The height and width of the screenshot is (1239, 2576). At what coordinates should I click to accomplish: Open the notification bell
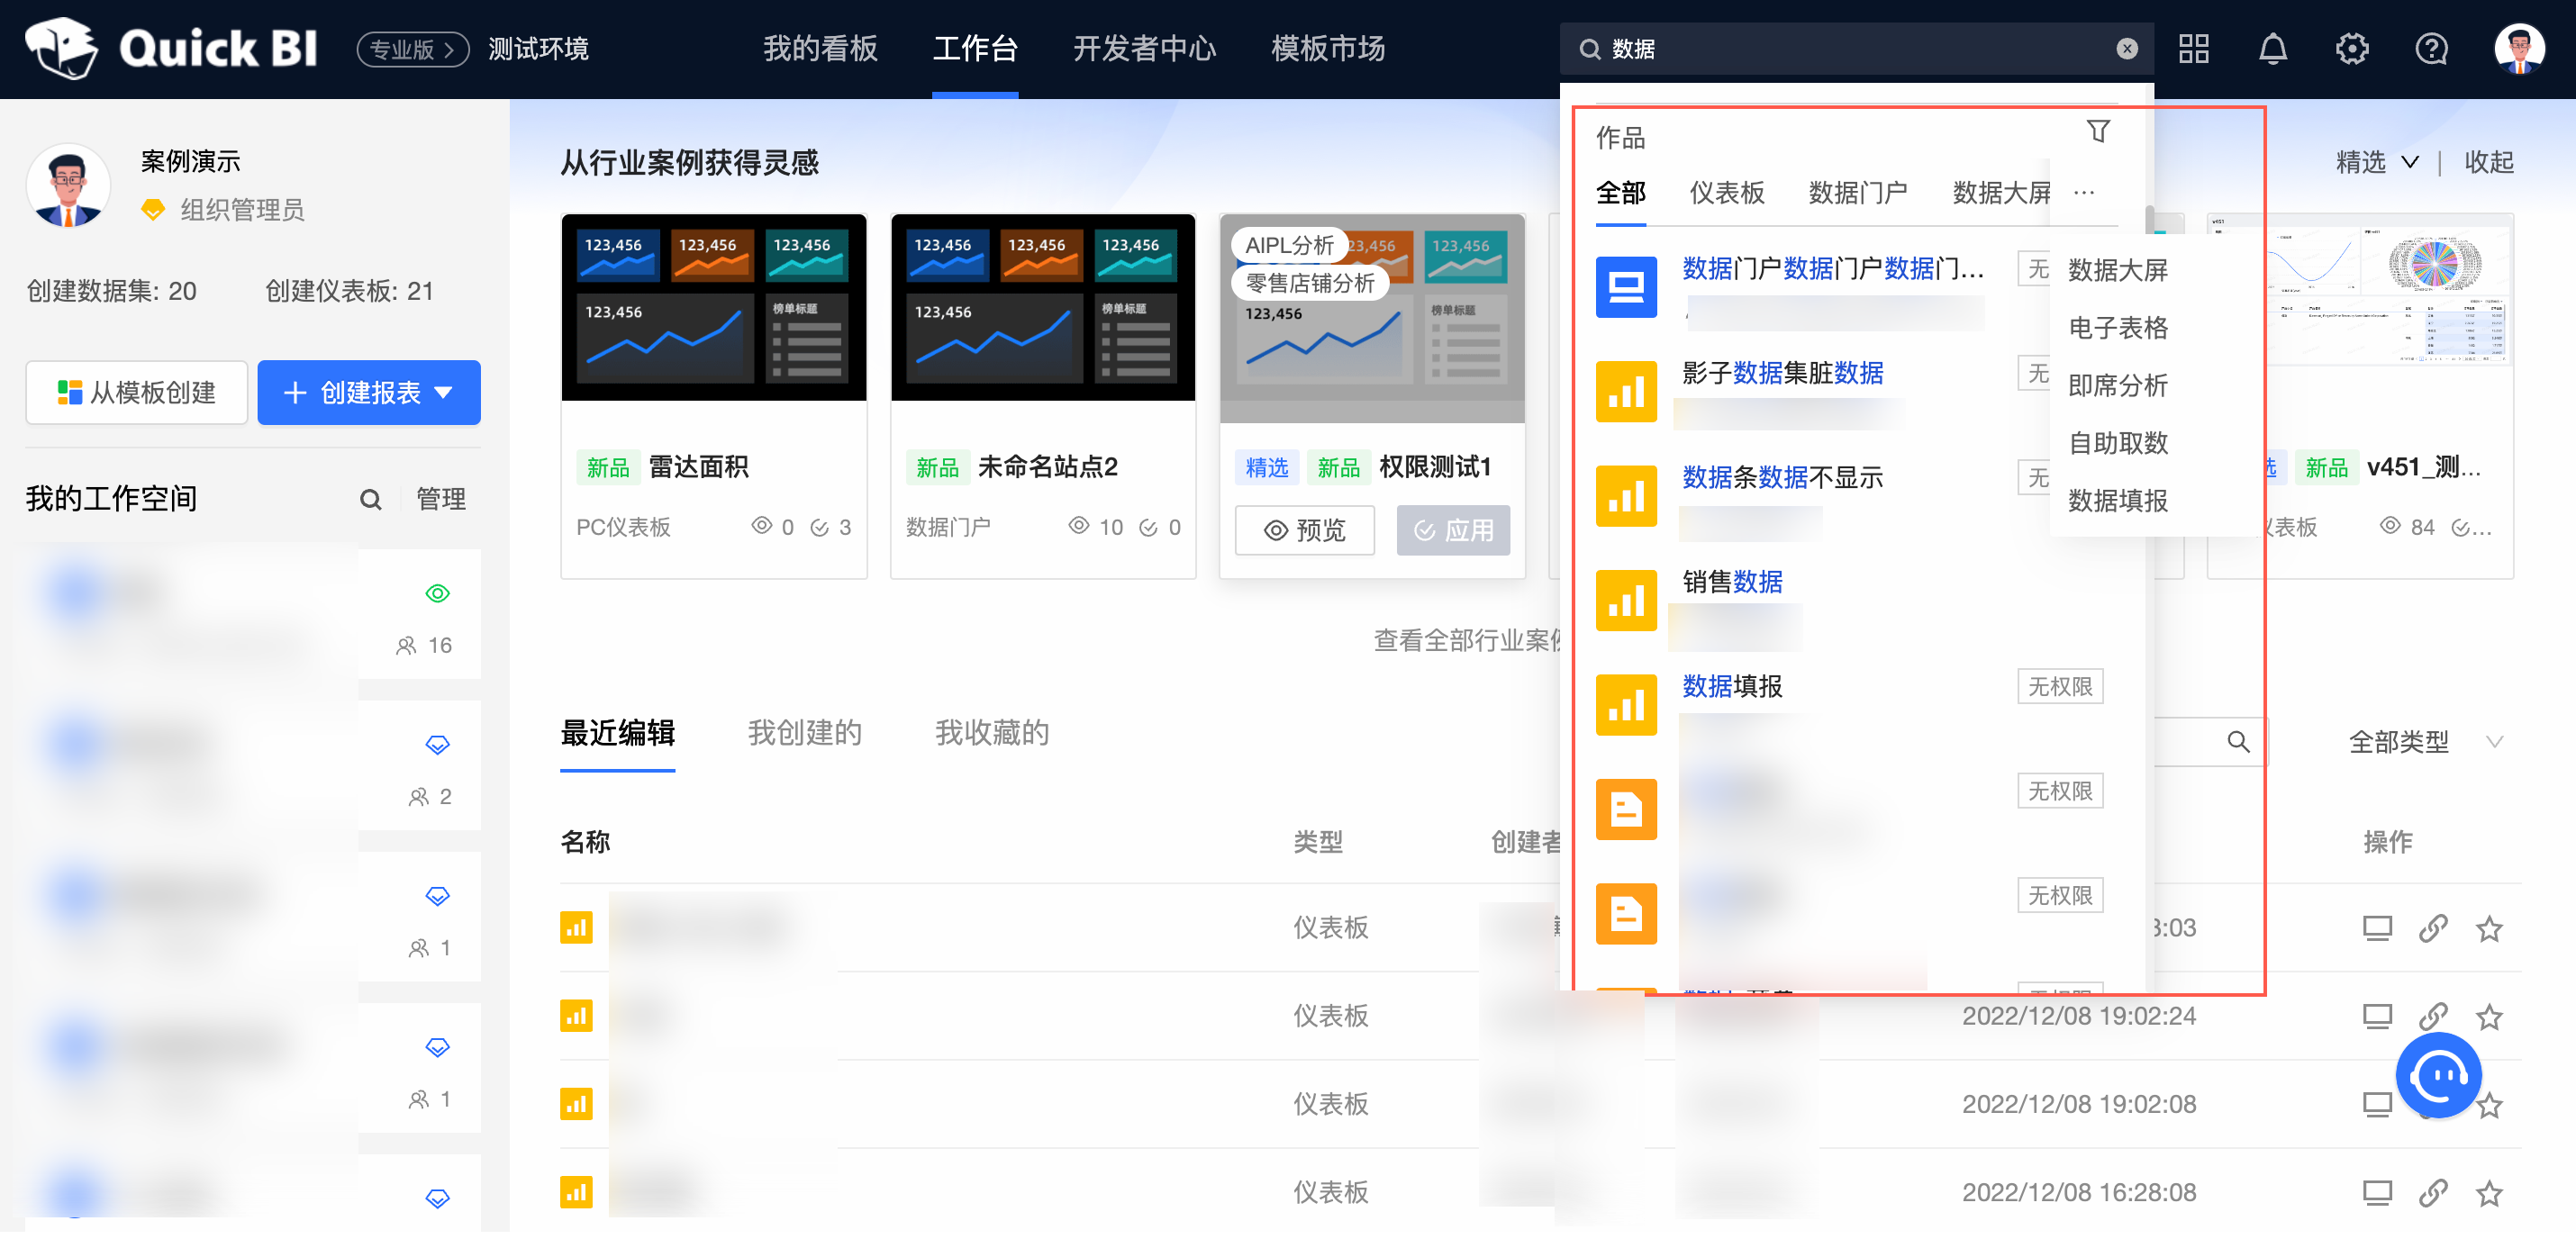coord(2273,48)
